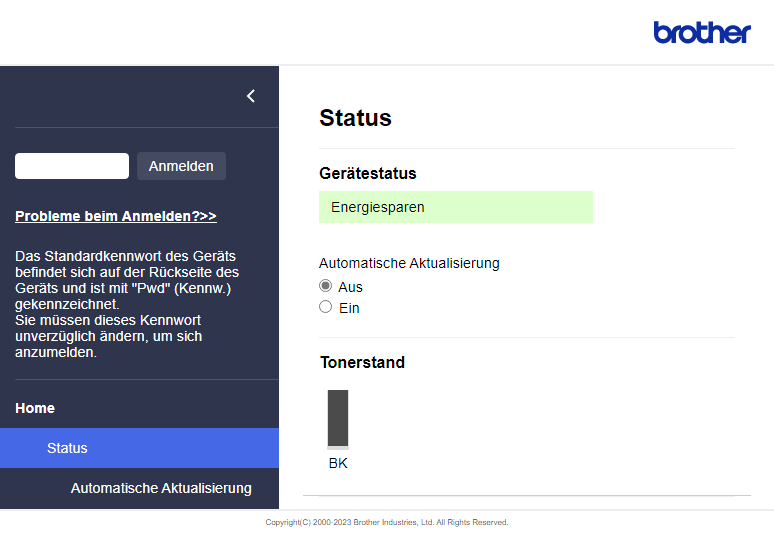
Task: Select the Ein radio button
Action: (325, 307)
